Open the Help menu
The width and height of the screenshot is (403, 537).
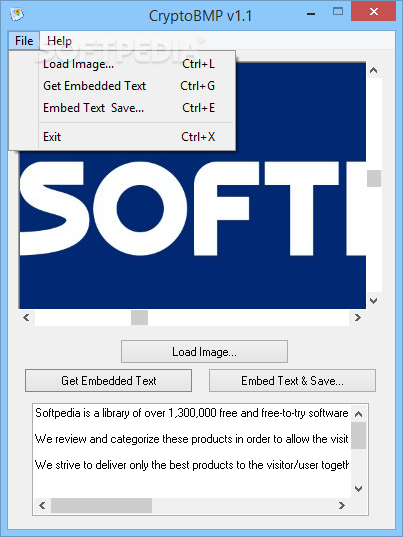pos(59,41)
